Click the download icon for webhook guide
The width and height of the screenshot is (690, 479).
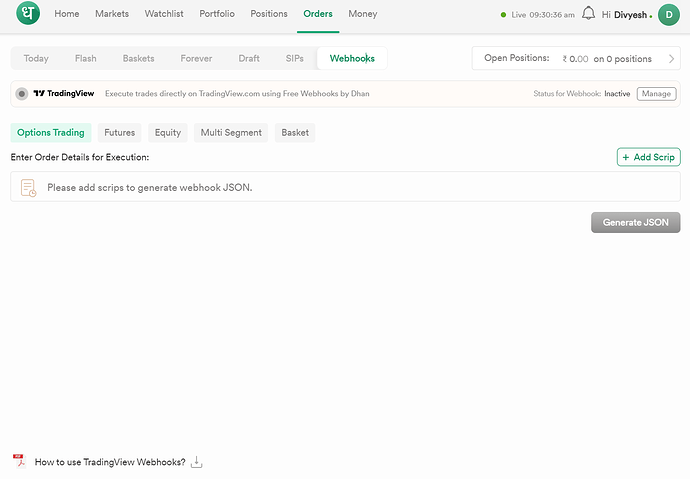(197, 462)
